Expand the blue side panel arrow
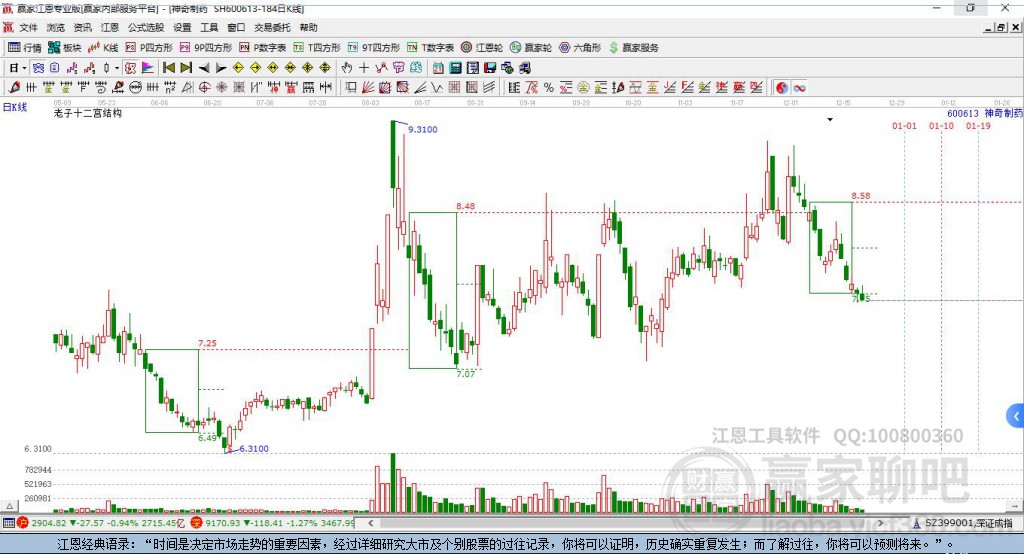 (1016, 416)
